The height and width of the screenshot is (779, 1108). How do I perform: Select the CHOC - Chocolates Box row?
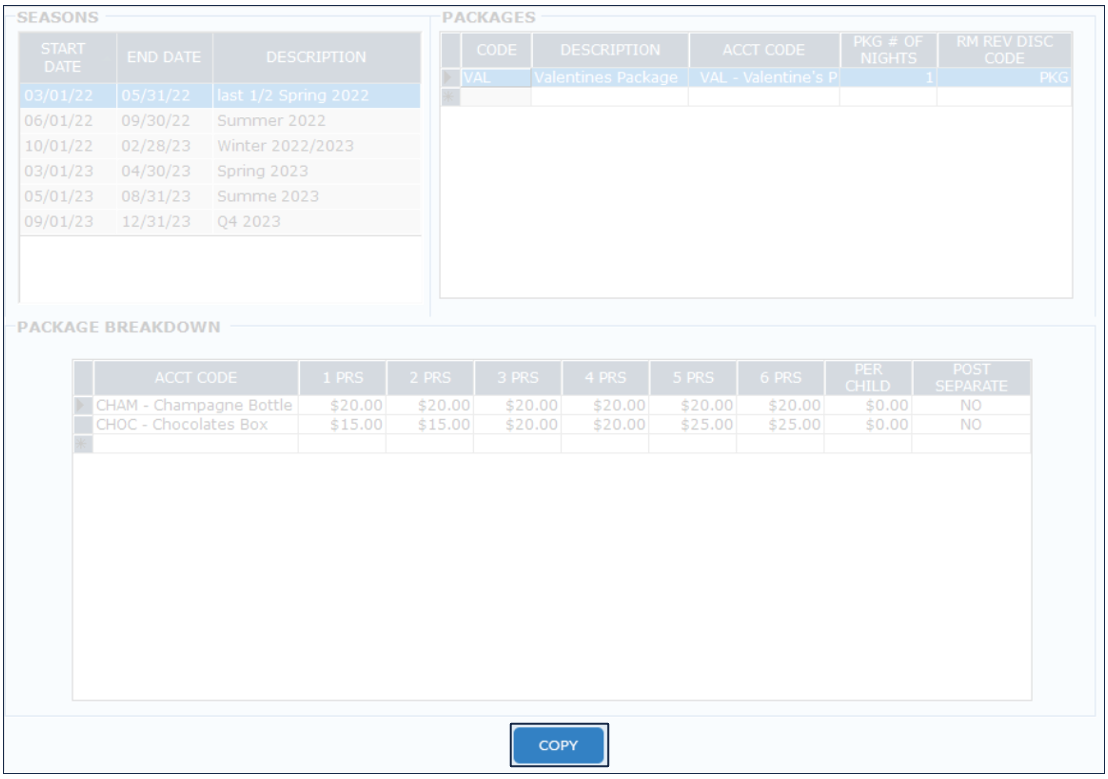[x=195, y=424]
